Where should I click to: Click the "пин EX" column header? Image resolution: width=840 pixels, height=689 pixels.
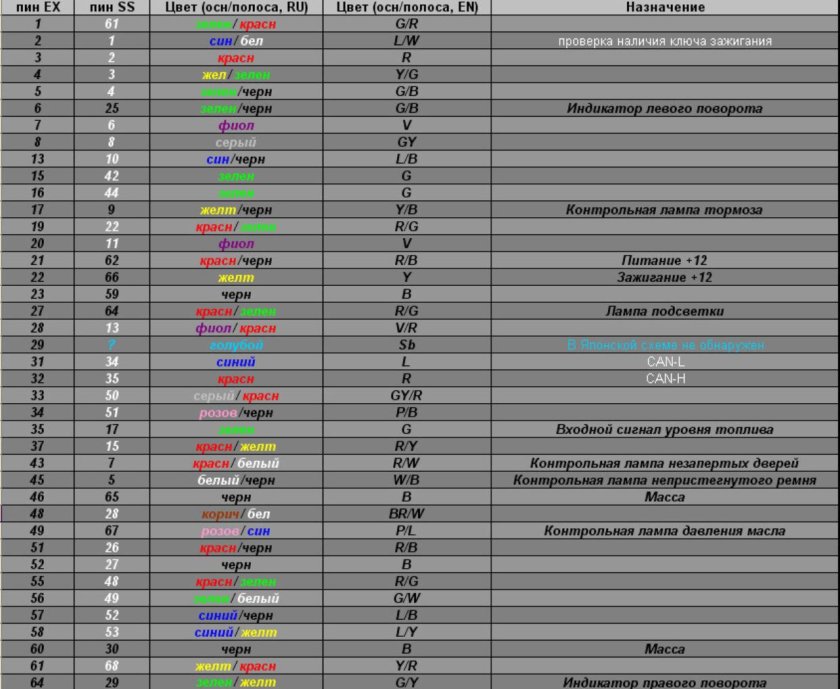tap(38, 7)
